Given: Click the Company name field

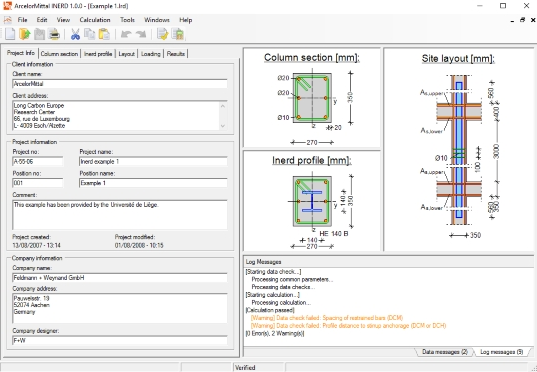Looking at the screenshot, I should (x=120, y=277).
